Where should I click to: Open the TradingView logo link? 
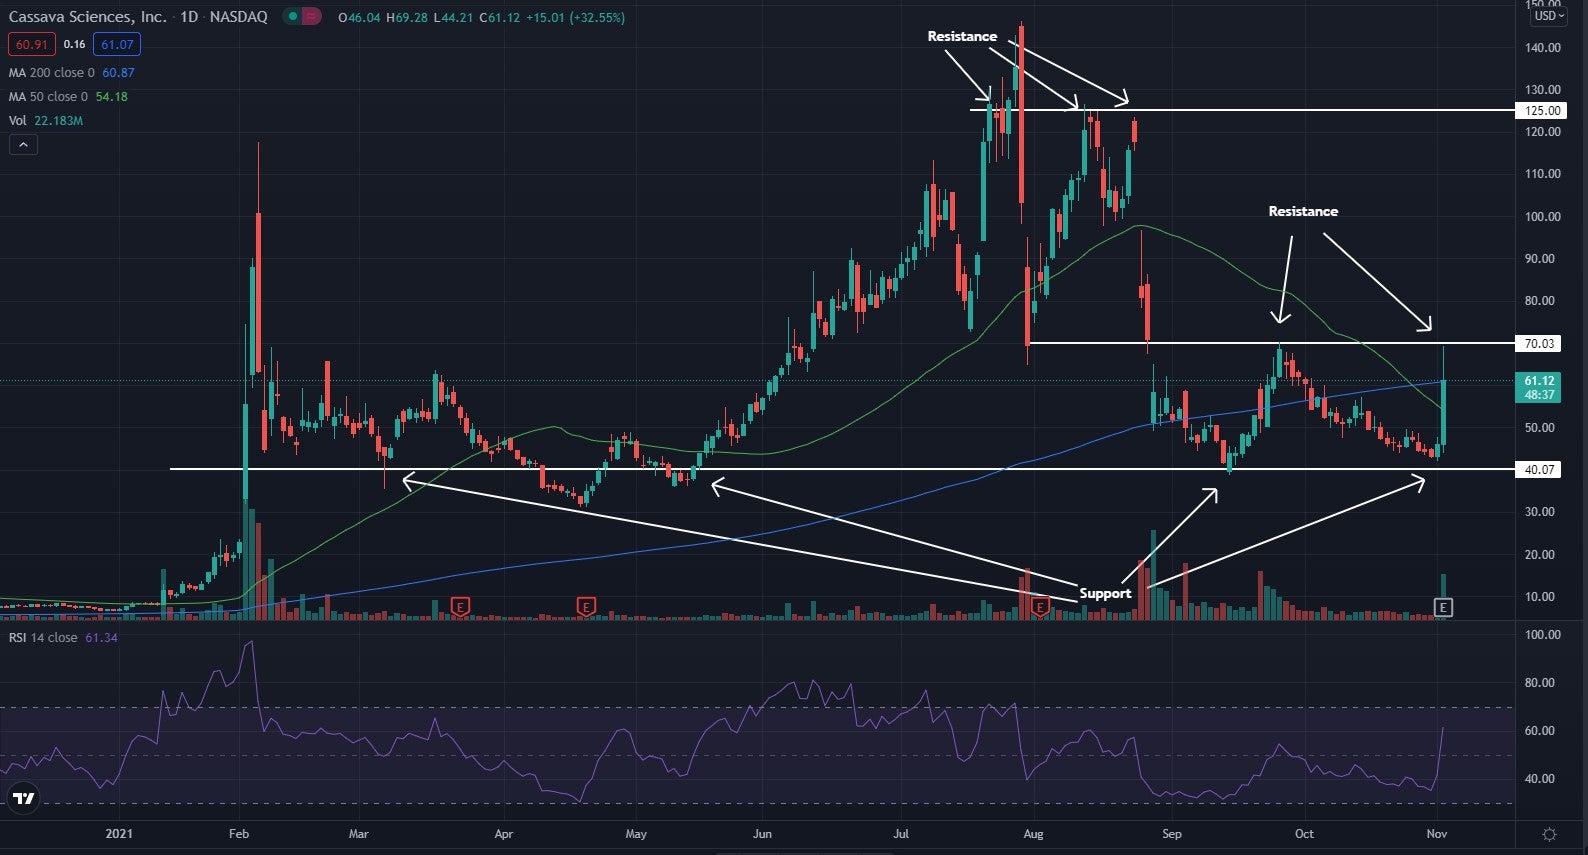tap(23, 798)
